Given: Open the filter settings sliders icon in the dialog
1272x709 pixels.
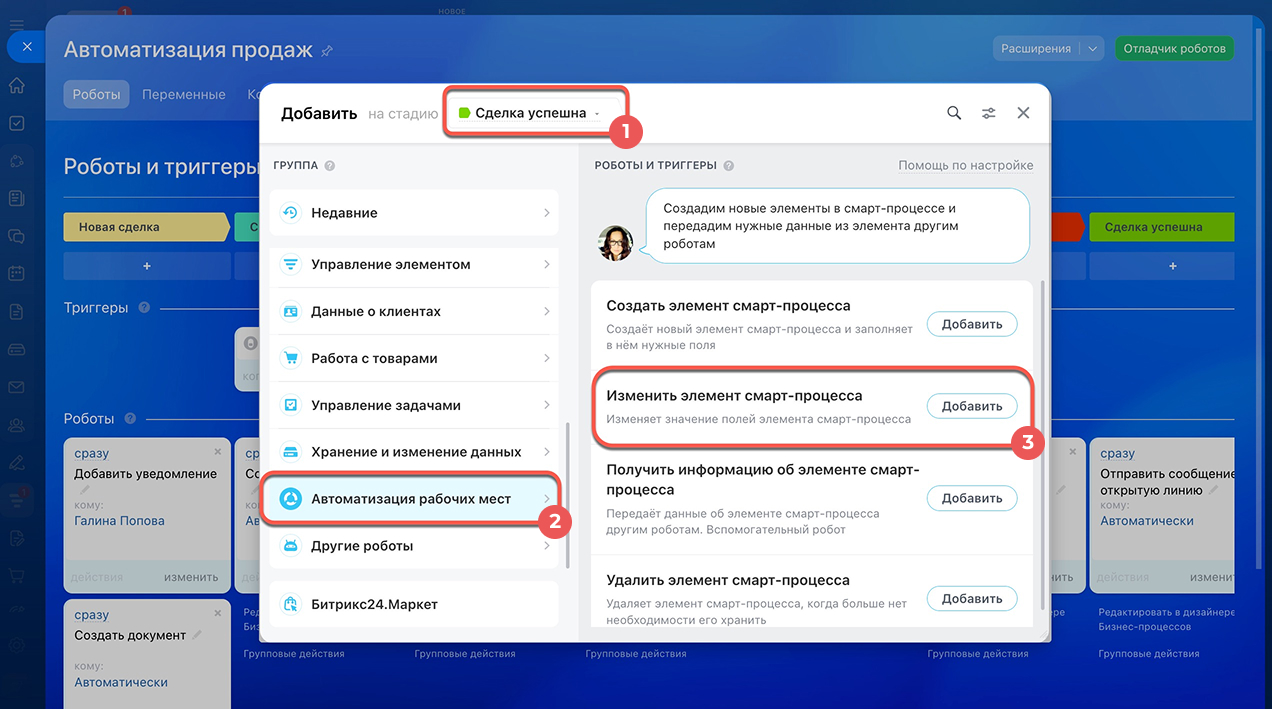Looking at the screenshot, I should tap(988, 113).
